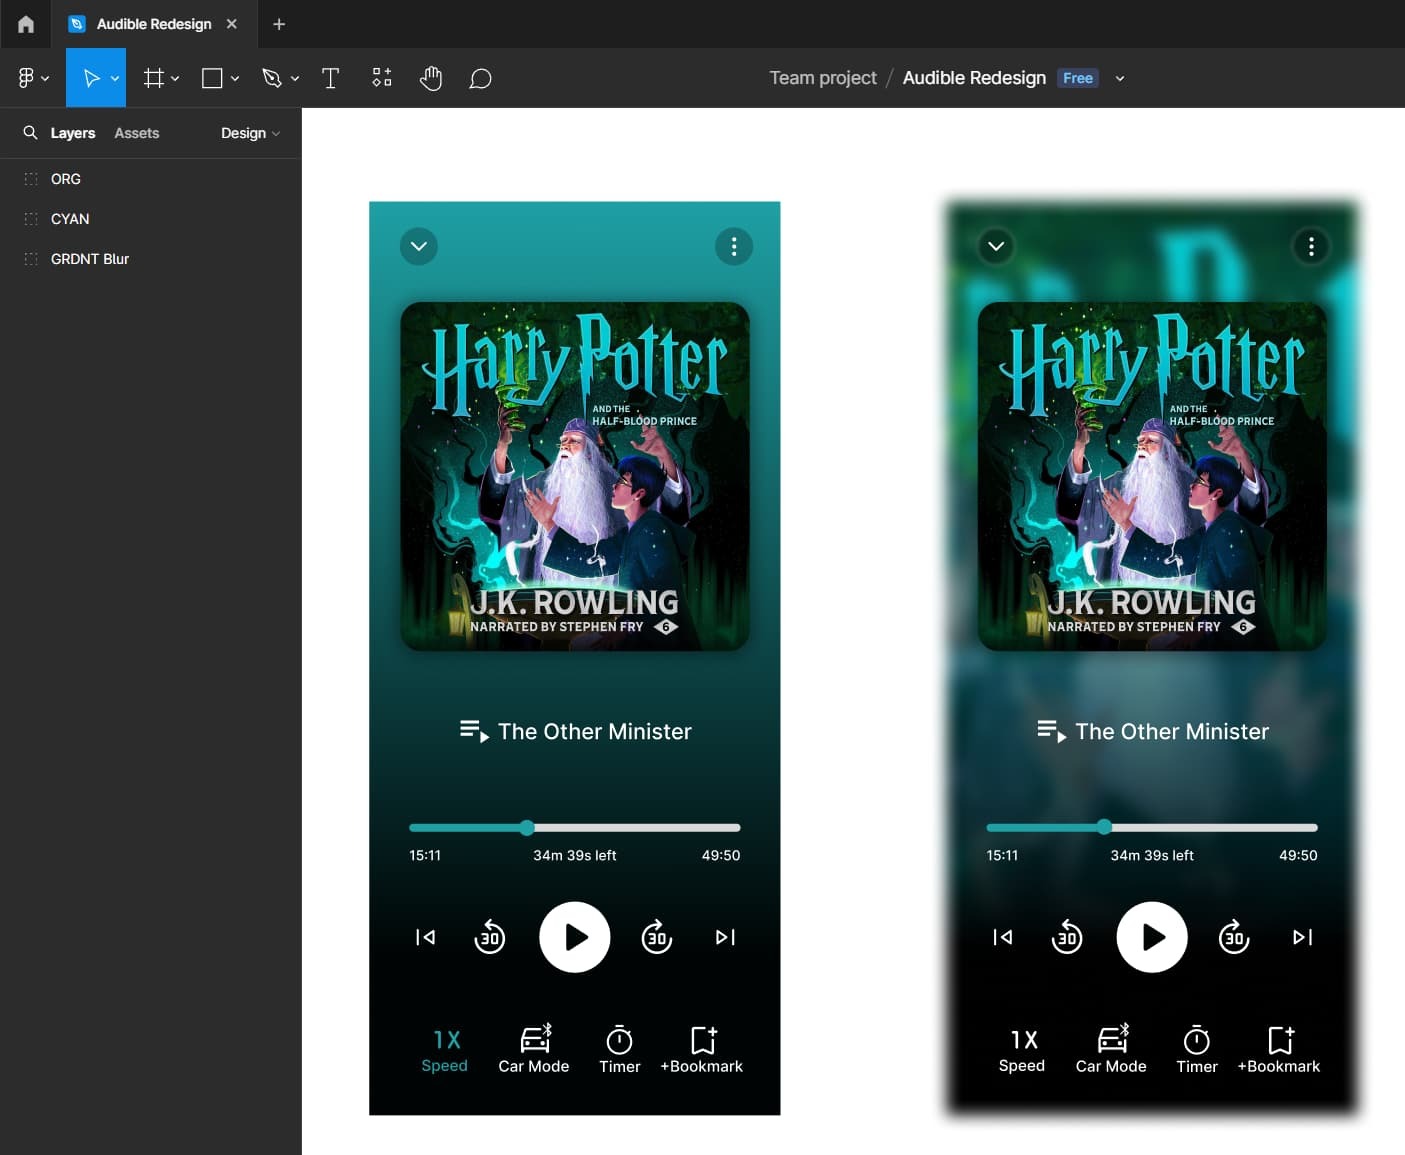Click Timer in cyan mockup
Image resolution: width=1405 pixels, height=1155 pixels.
[620, 1049]
